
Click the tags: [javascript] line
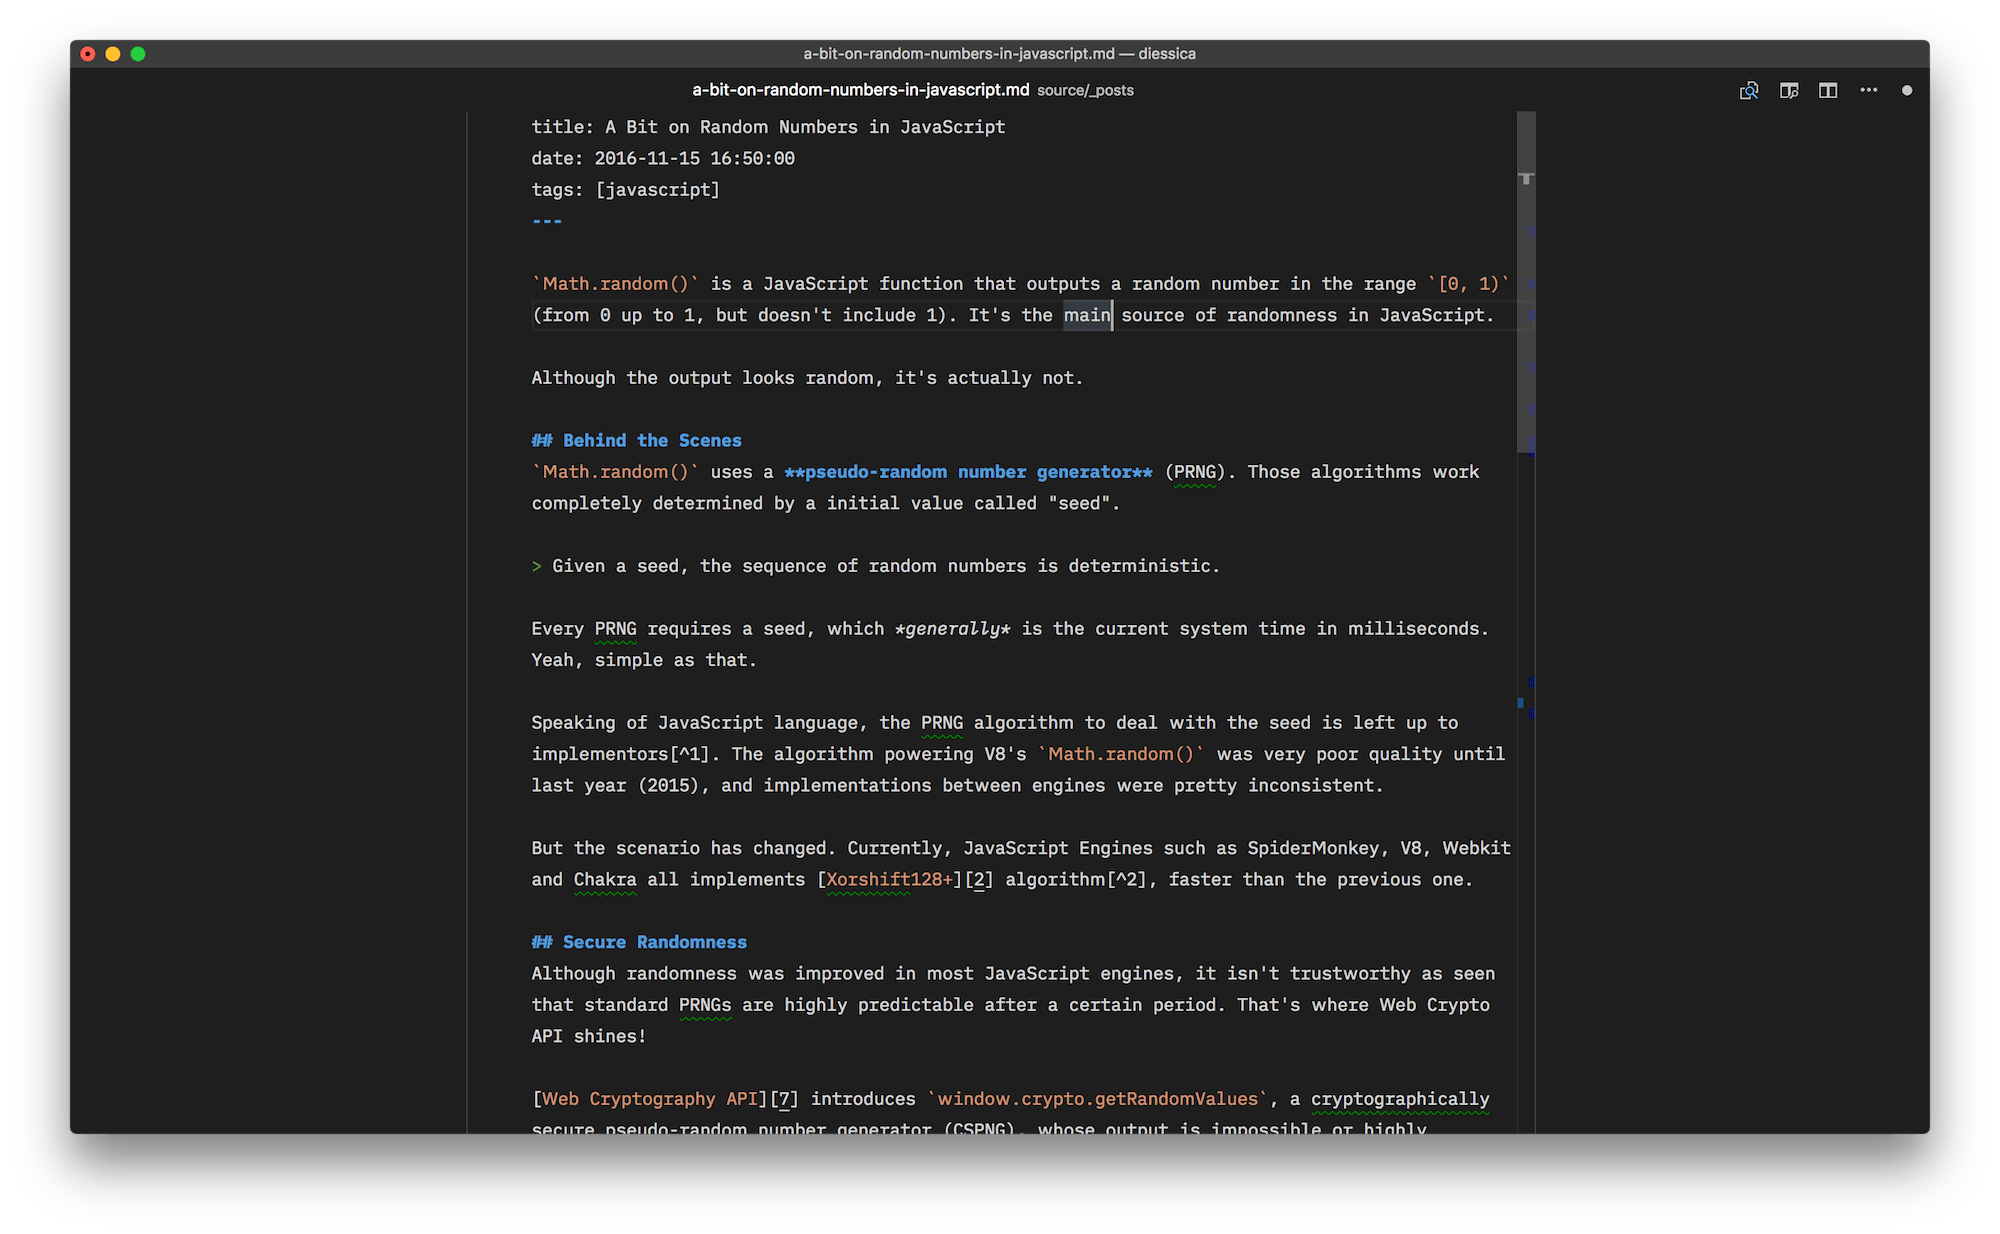(x=625, y=190)
